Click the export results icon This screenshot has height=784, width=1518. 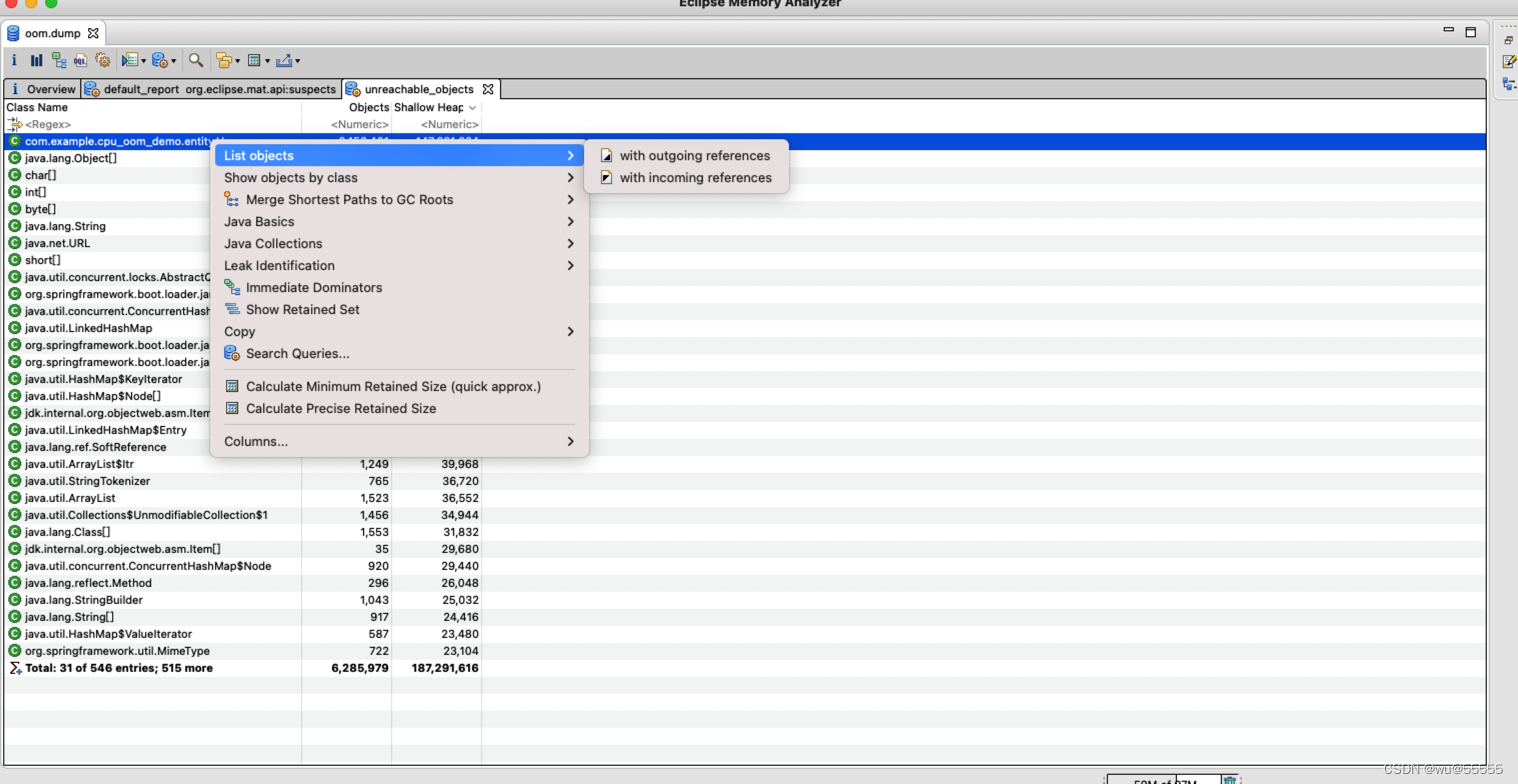pos(284,60)
